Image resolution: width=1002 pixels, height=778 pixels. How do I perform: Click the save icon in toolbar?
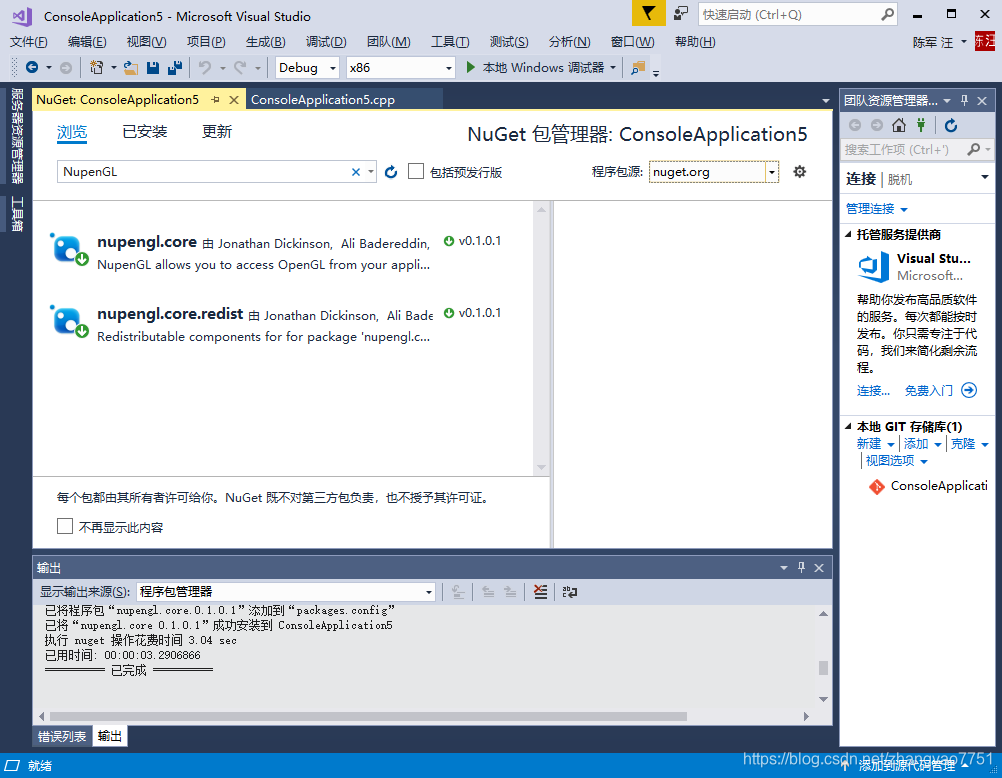tap(153, 67)
